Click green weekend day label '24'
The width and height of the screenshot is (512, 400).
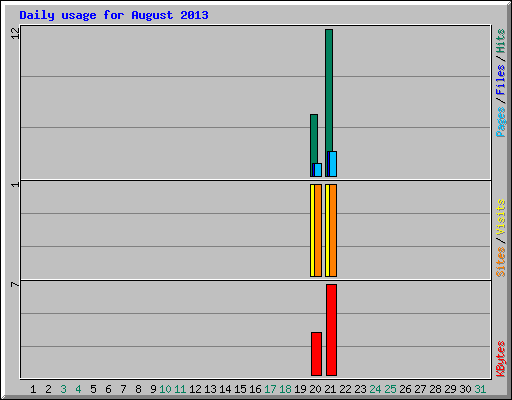(x=375, y=389)
